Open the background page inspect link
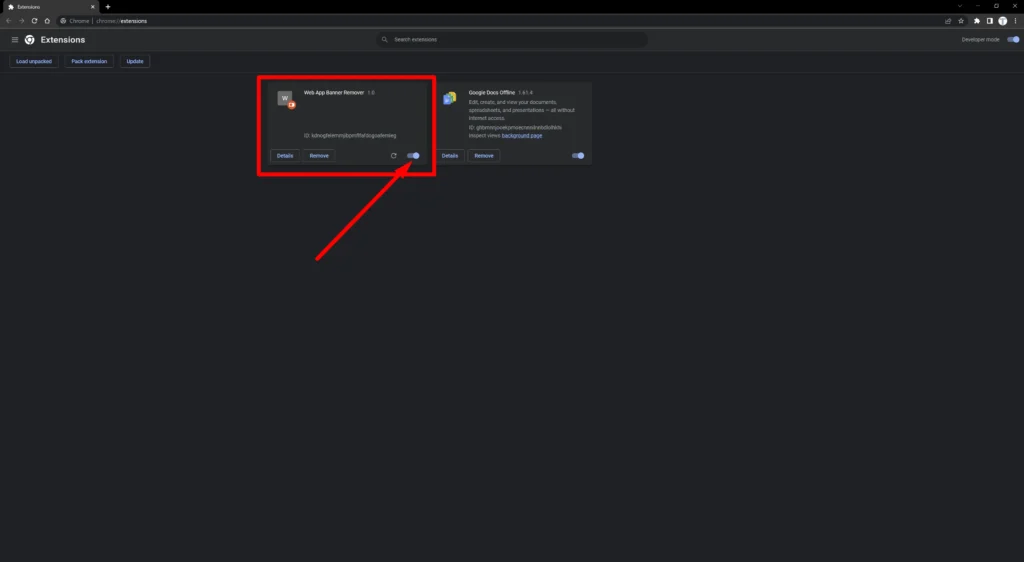This screenshot has height=562, width=1024. (522, 135)
